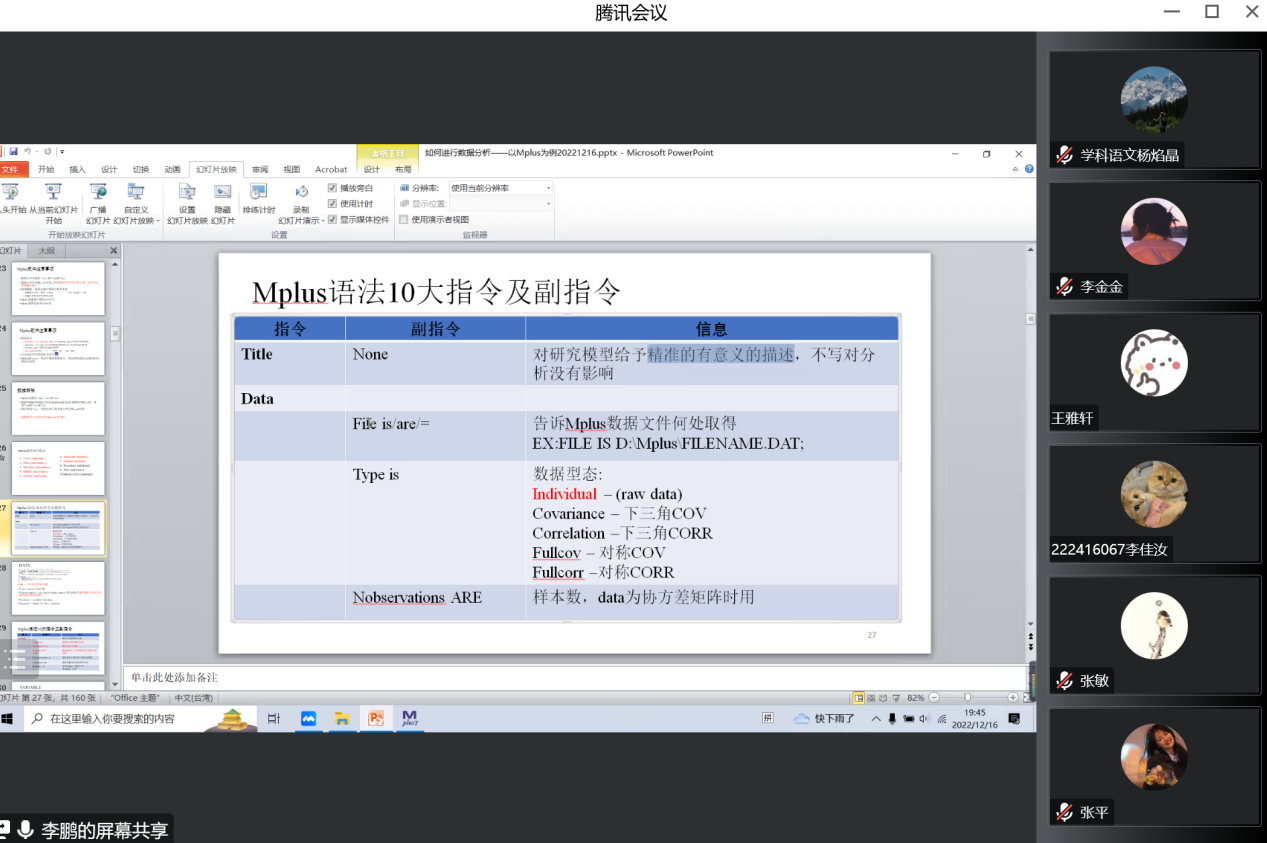Screen dimensions: 1267x843
Task: Select 王雅轩 participant video tile
Action: click(x=1154, y=373)
